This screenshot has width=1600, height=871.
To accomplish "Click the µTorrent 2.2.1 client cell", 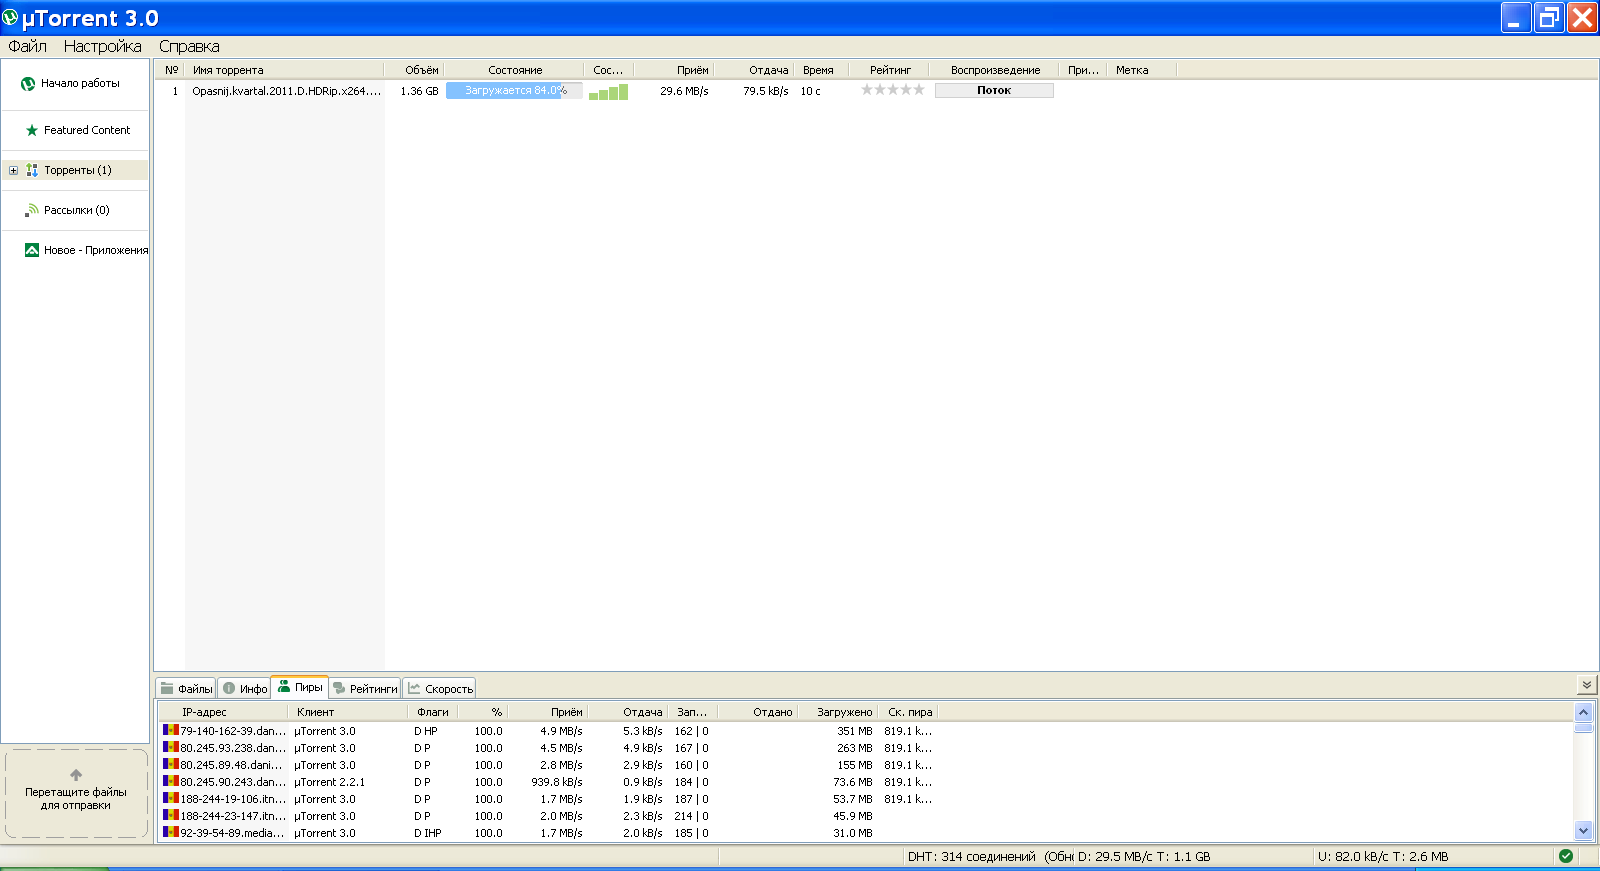I will [330, 782].
